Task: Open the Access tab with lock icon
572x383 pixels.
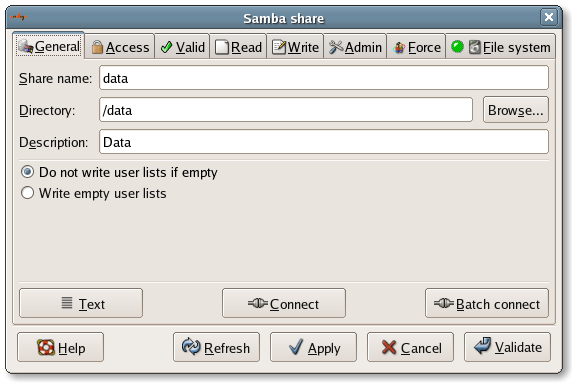Action: (120, 47)
